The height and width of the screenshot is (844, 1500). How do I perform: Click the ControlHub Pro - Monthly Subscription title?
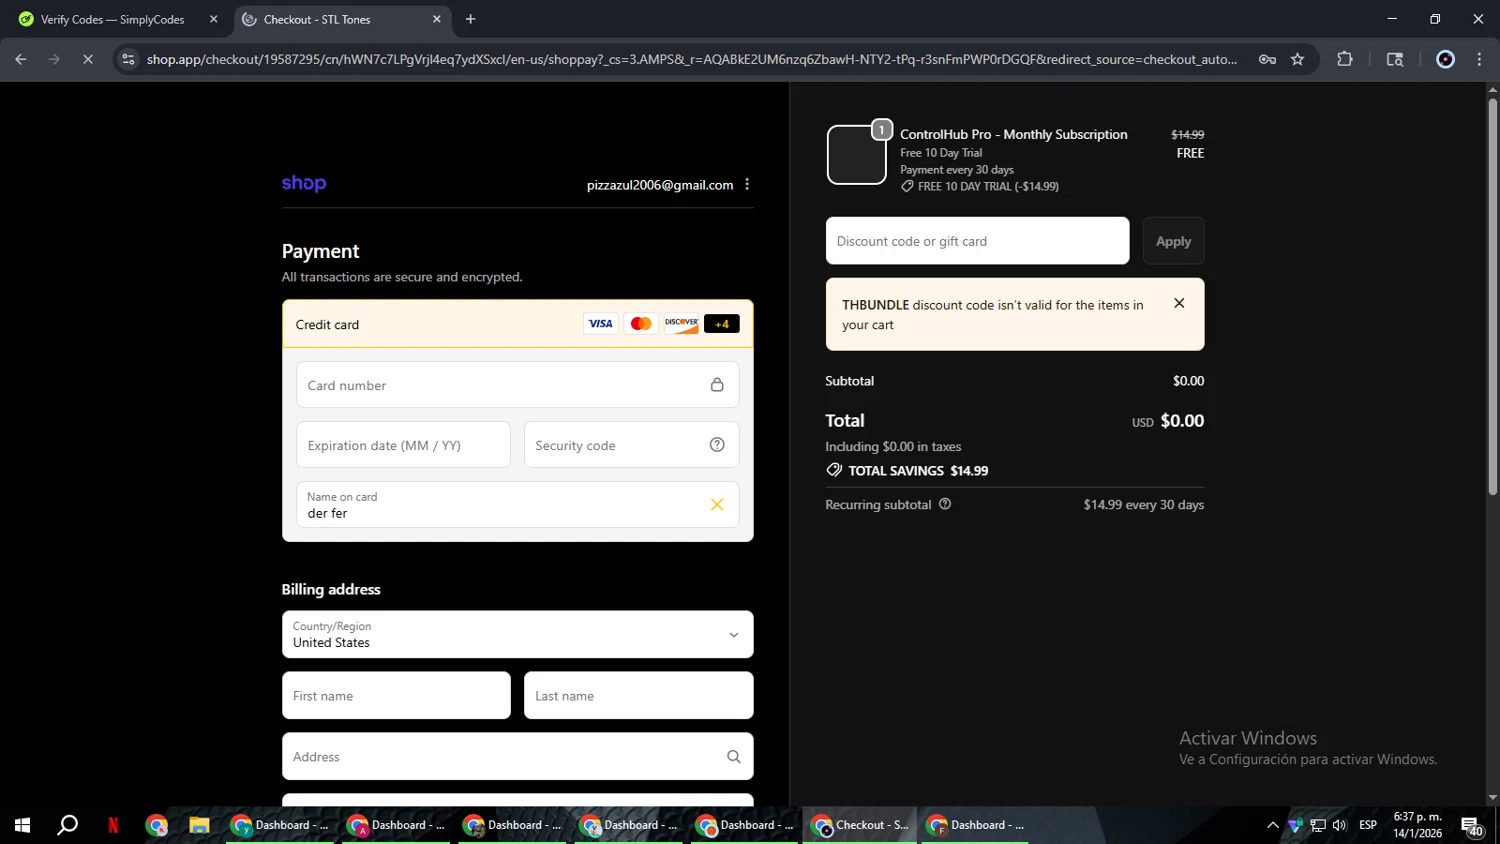click(1014, 134)
